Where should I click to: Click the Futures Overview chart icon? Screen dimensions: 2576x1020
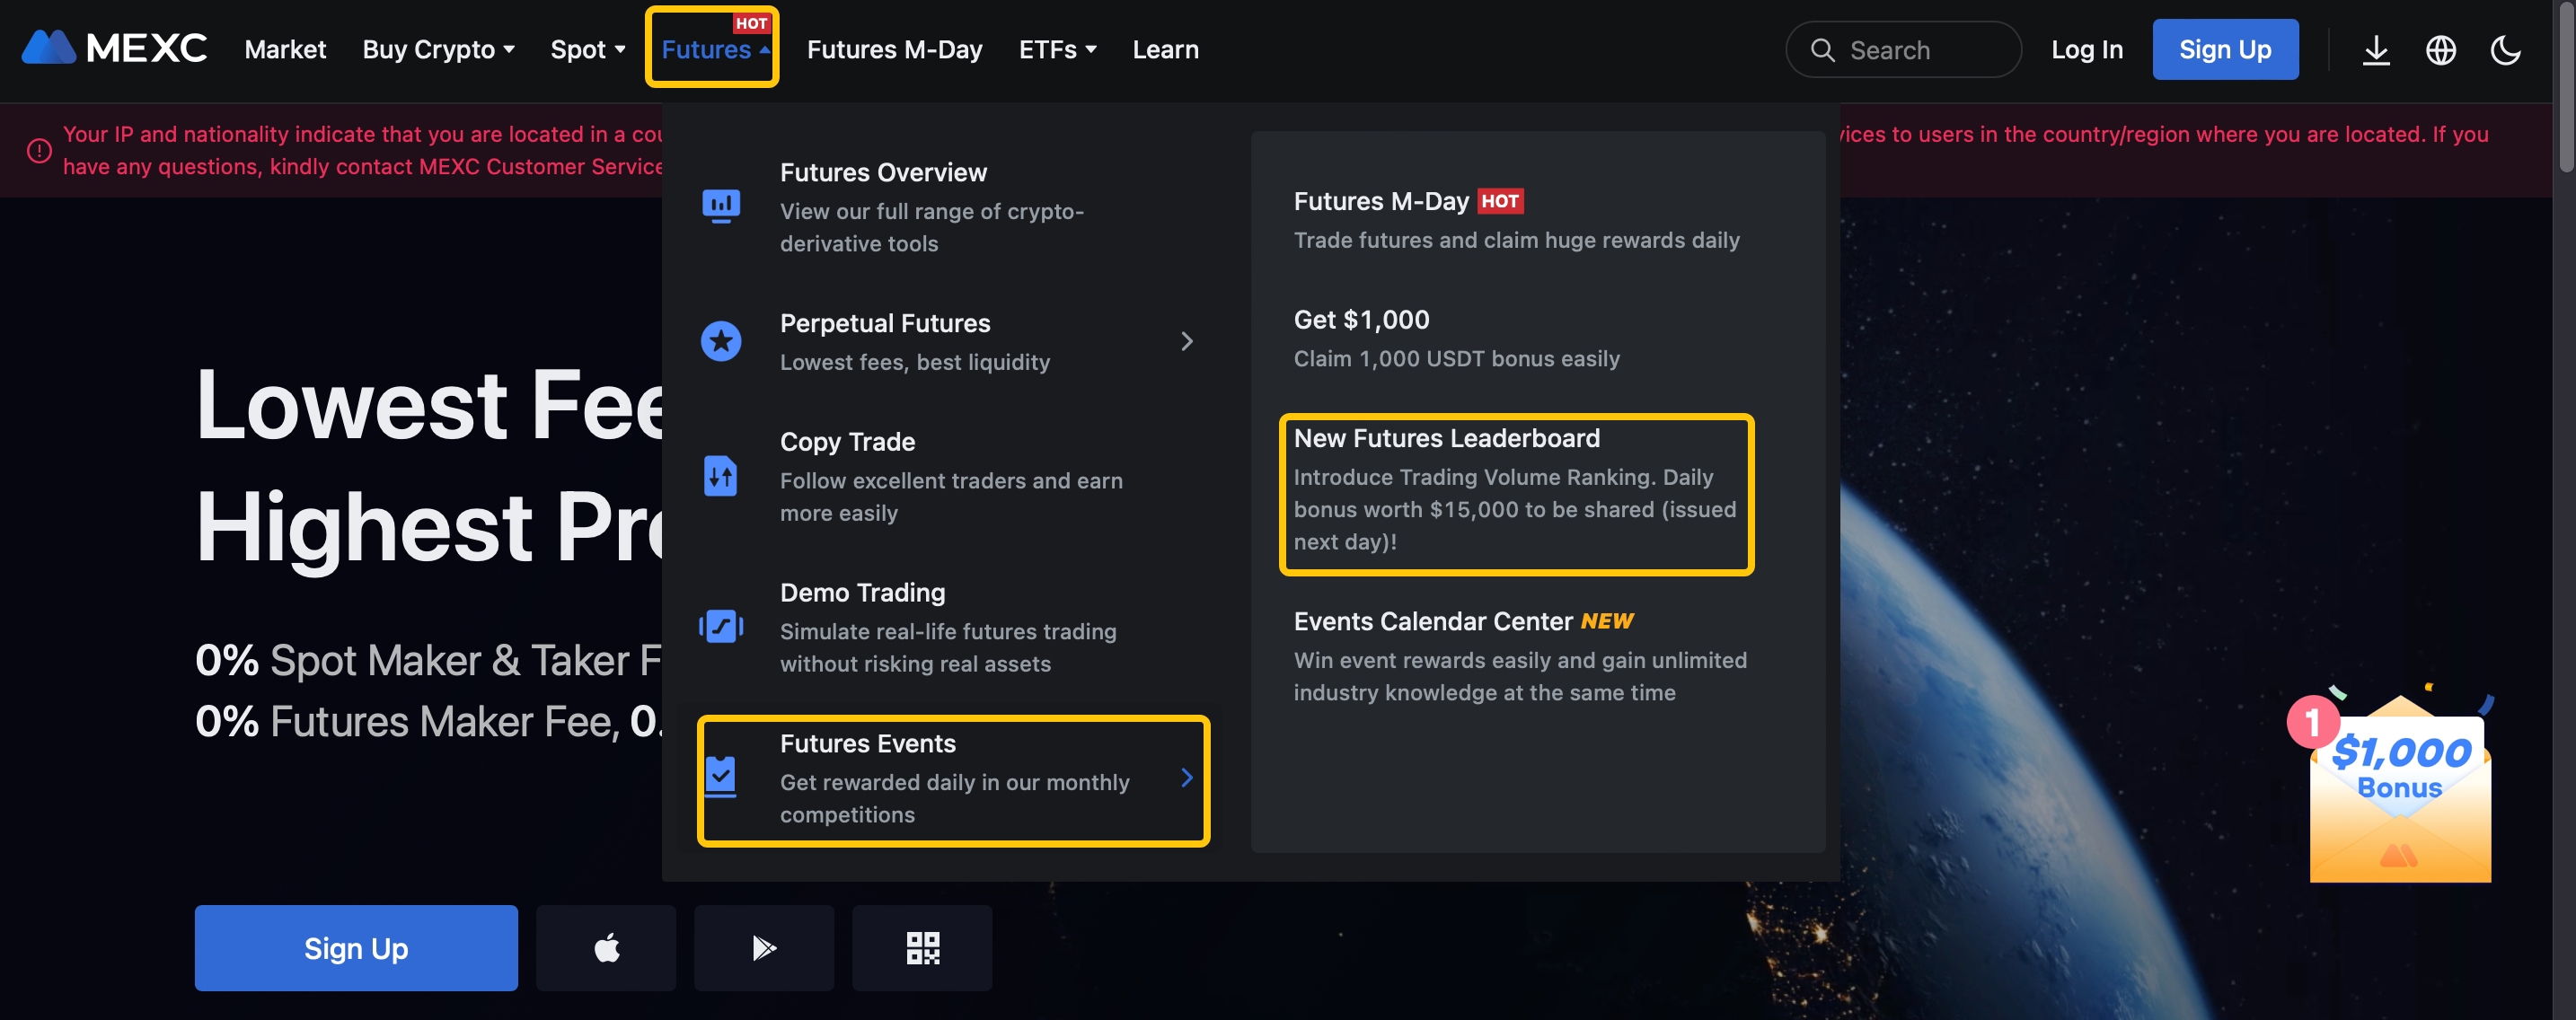pos(721,206)
